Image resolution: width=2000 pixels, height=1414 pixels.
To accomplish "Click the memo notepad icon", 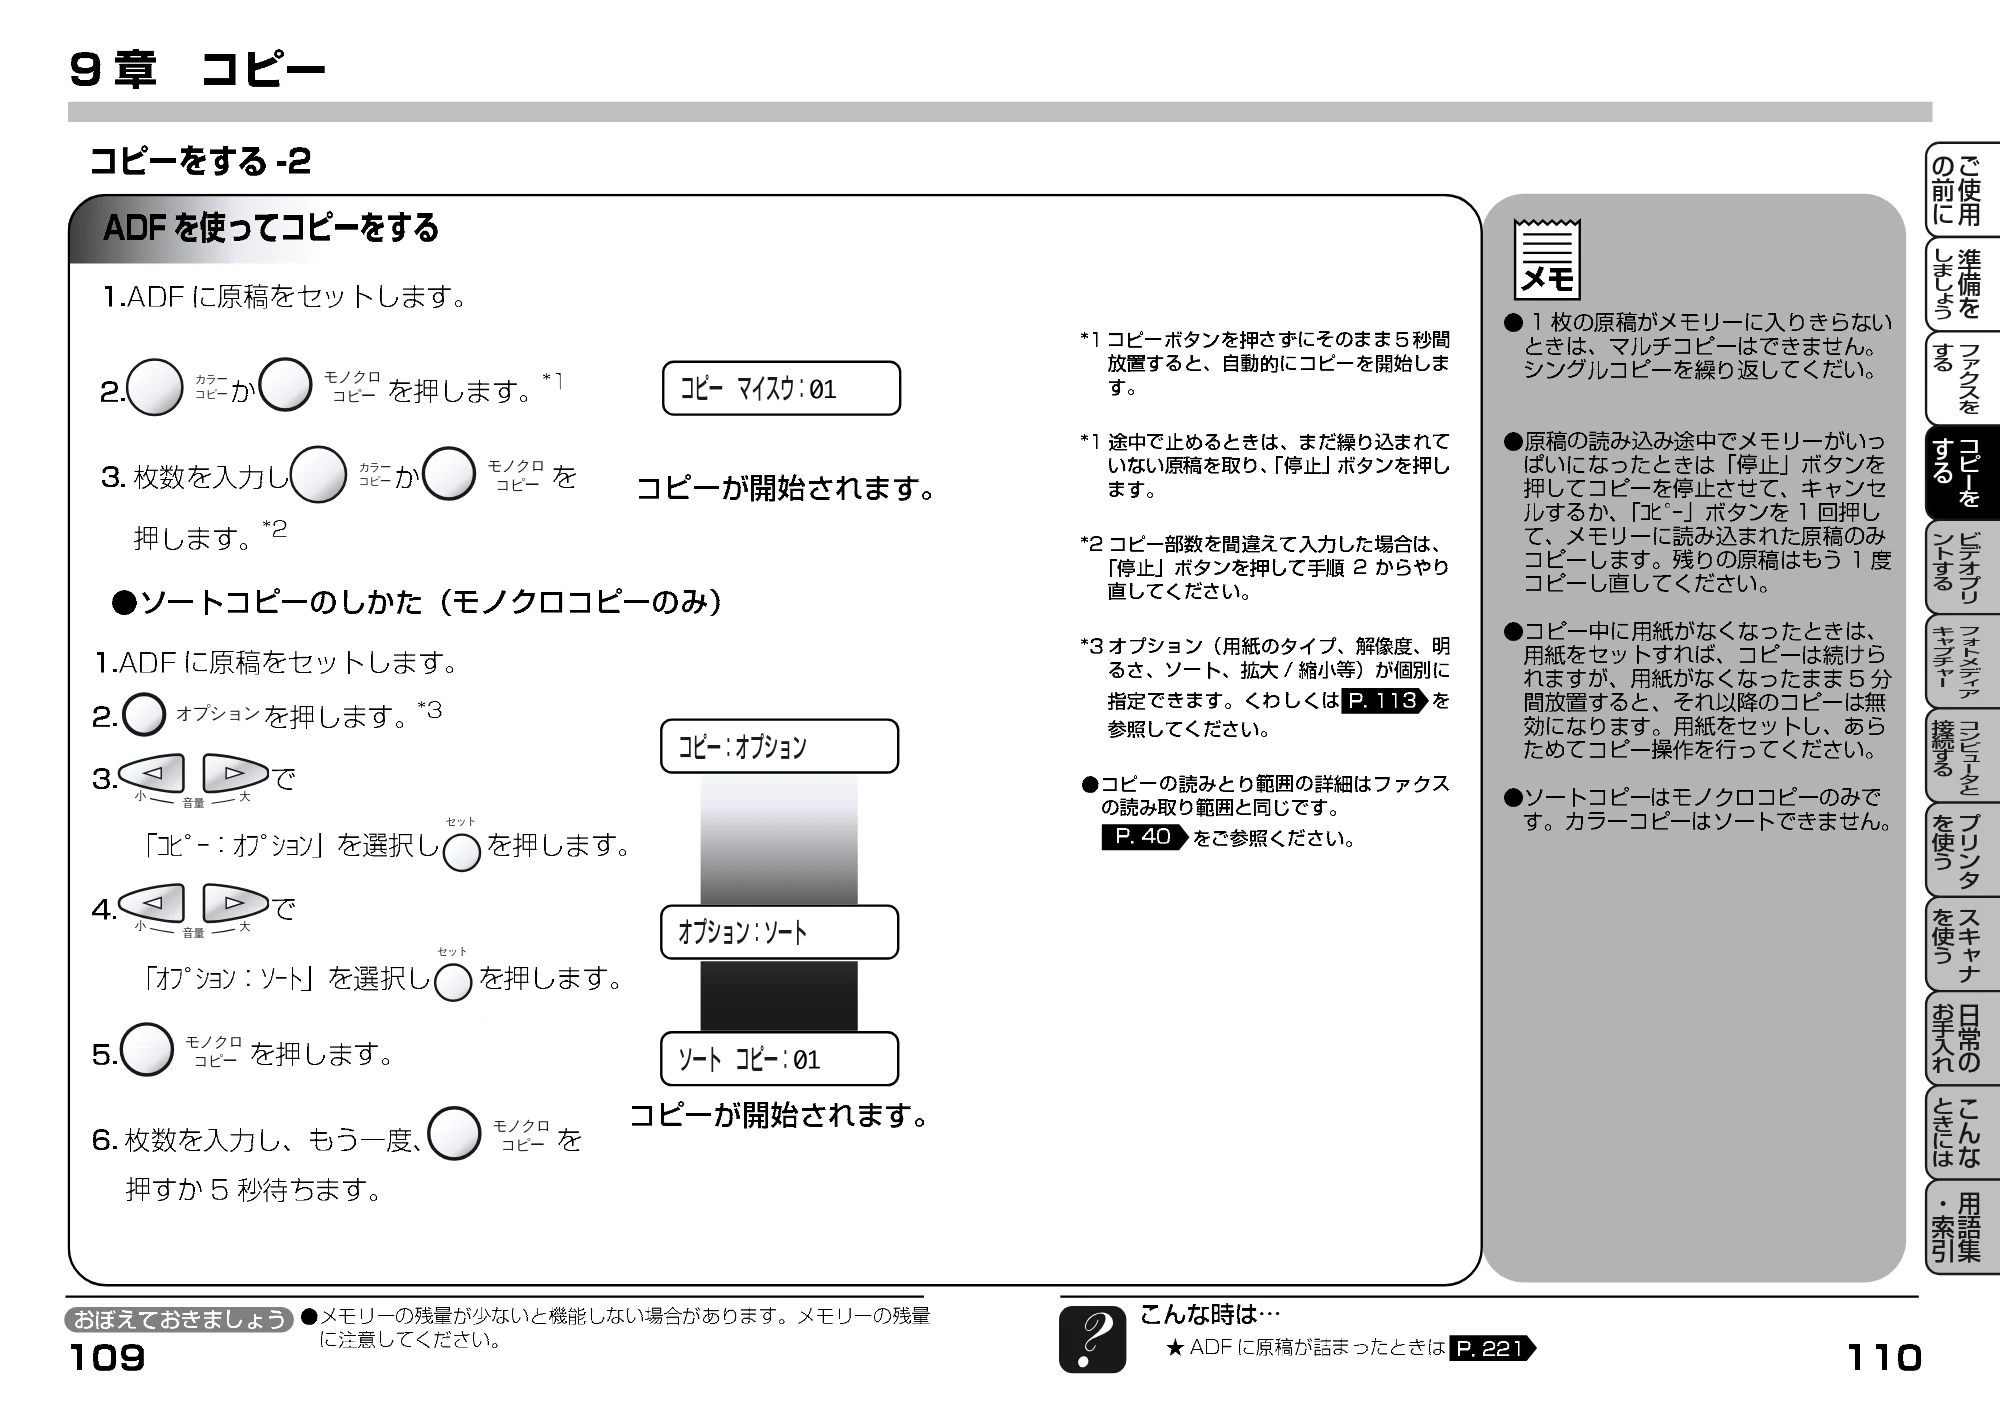I will [1546, 259].
